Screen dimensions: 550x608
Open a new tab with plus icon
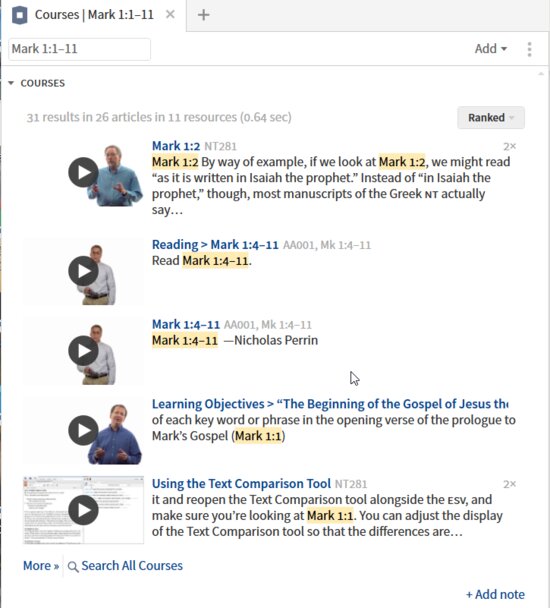click(x=204, y=15)
